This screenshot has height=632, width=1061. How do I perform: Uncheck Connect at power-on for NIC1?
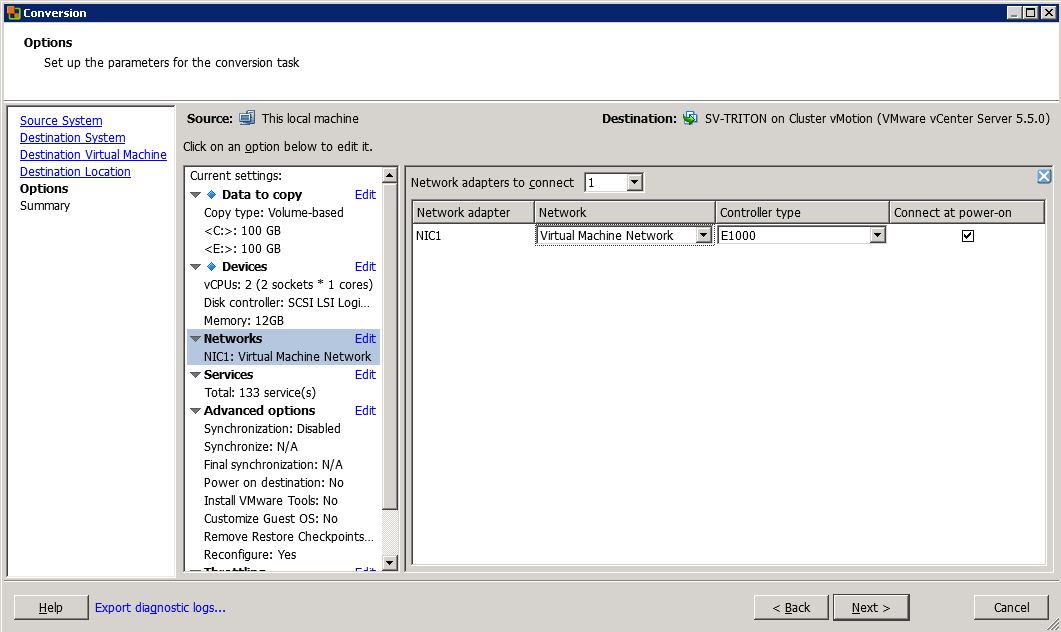point(967,236)
